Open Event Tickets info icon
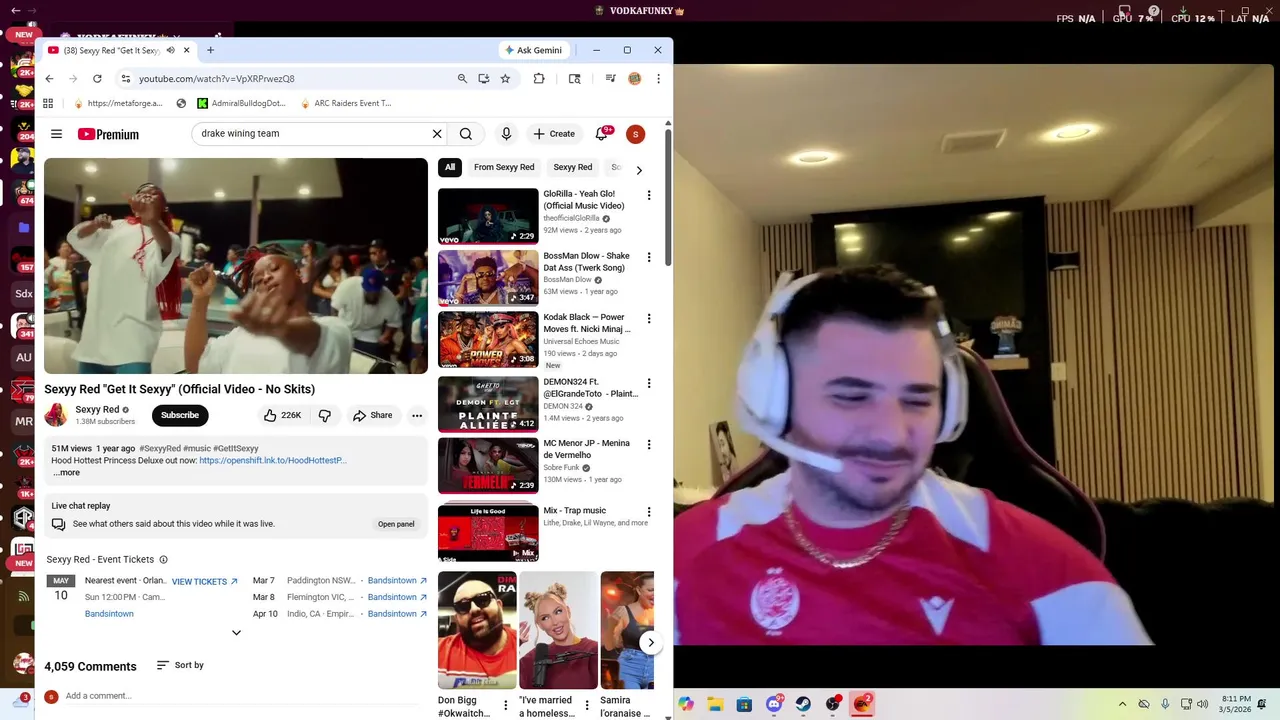1280x720 pixels. [x=164, y=560]
